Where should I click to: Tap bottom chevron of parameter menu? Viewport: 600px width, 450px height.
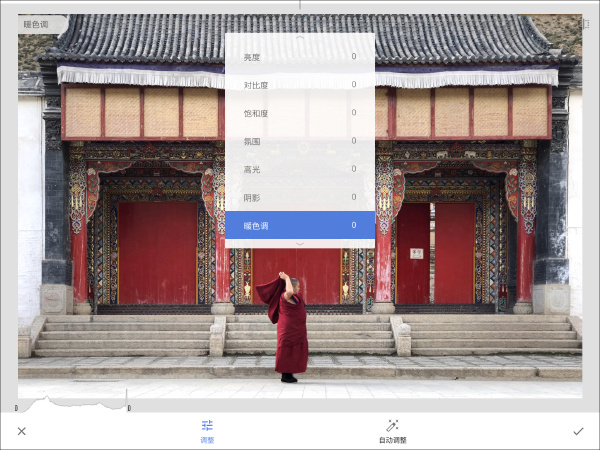[x=300, y=243]
